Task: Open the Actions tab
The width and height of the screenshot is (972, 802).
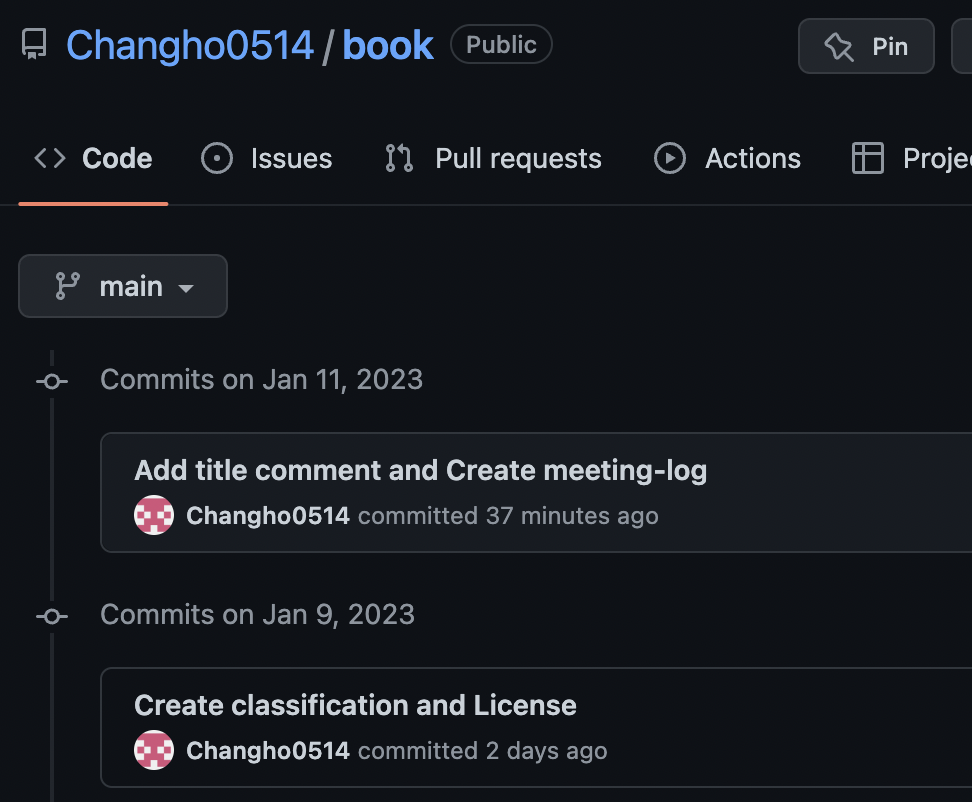Action: coord(727,159)
